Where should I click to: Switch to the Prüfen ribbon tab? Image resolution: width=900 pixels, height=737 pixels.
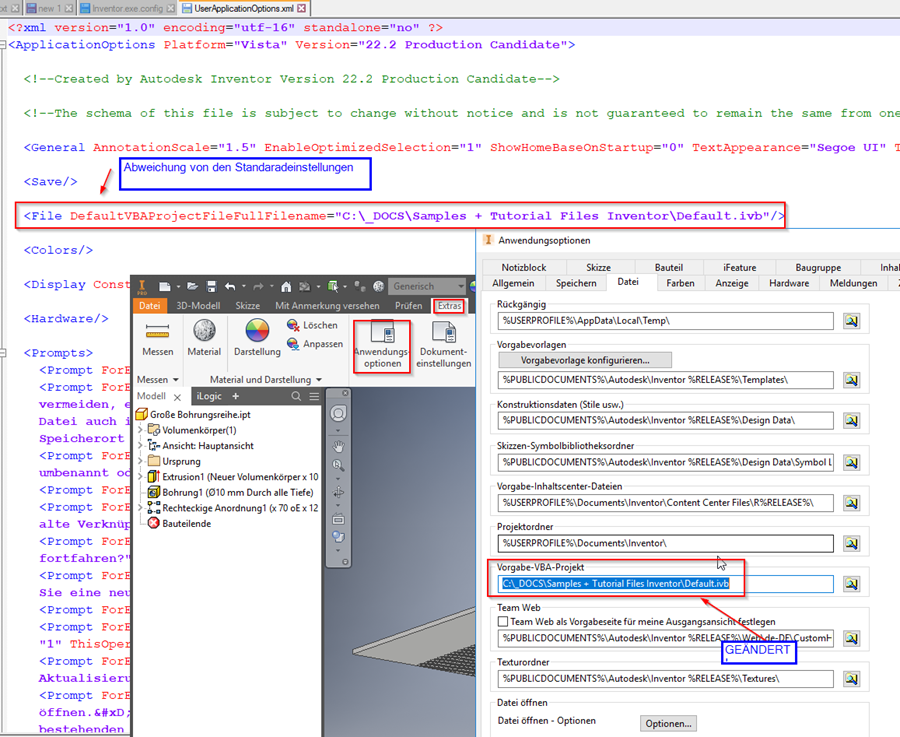[408, 306]
